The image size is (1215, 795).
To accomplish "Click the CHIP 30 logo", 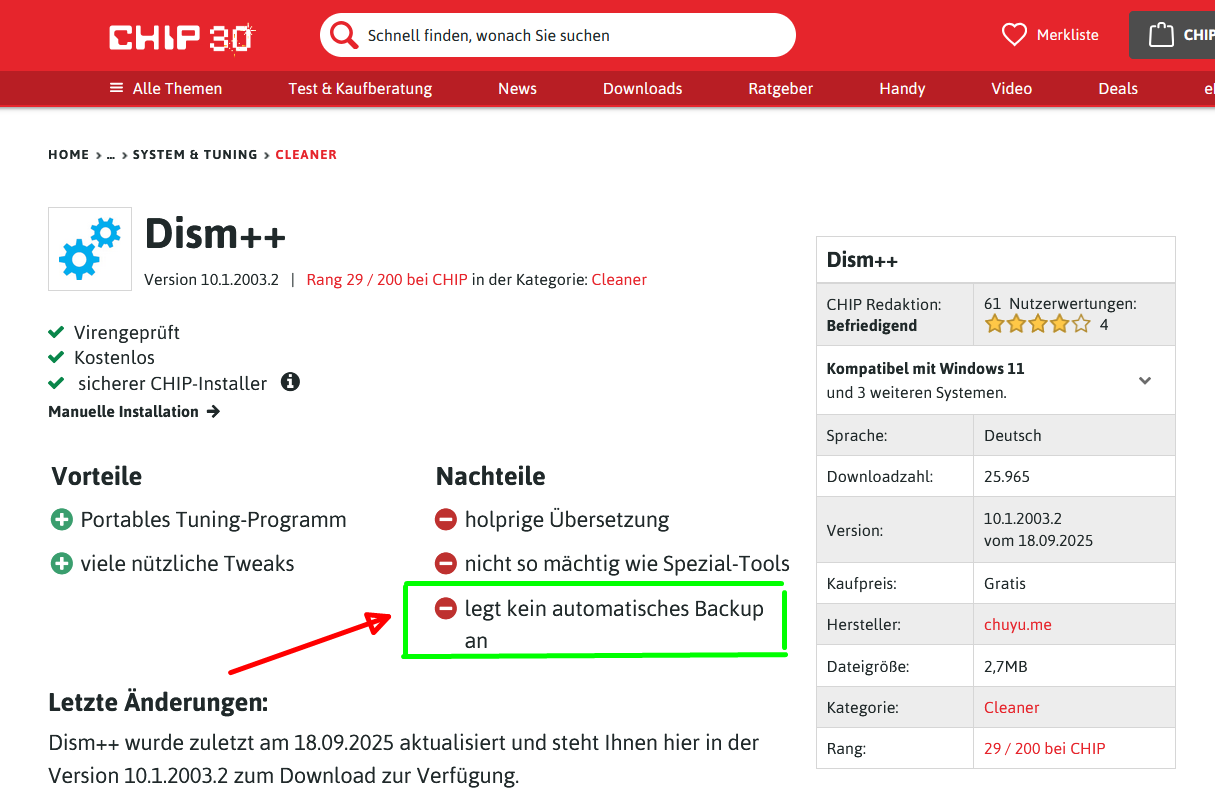I will click(182, 37).
